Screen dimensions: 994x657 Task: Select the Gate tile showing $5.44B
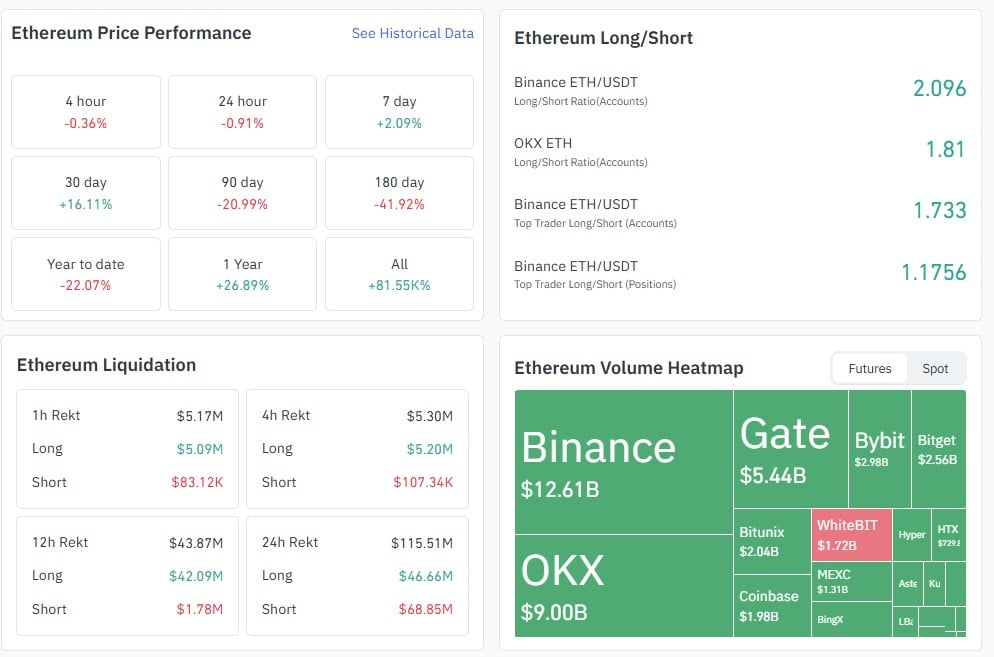click(x=785, y=440)
